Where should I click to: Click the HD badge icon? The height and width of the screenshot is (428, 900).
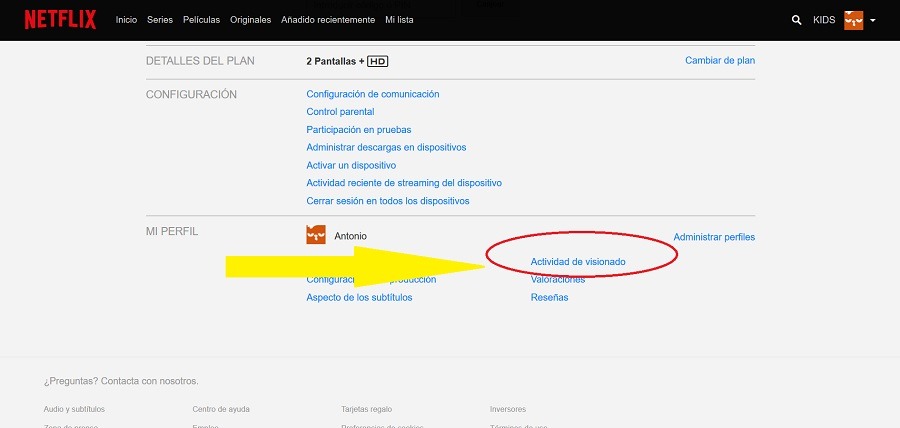(x=378, y=61)
